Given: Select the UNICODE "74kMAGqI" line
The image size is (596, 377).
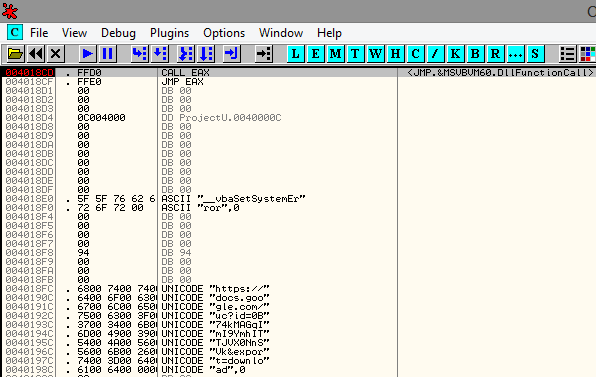Looking at the screenshot, I should tap(216, 325).
